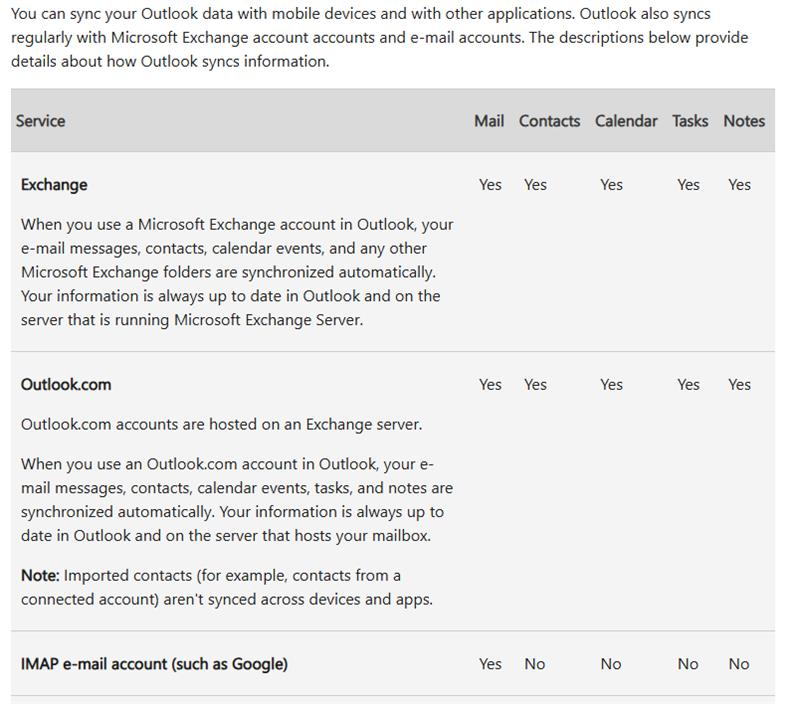Click the IMAP account's Mail Yes value
This screenshot has height=704, width=800.
coord(490,664)
